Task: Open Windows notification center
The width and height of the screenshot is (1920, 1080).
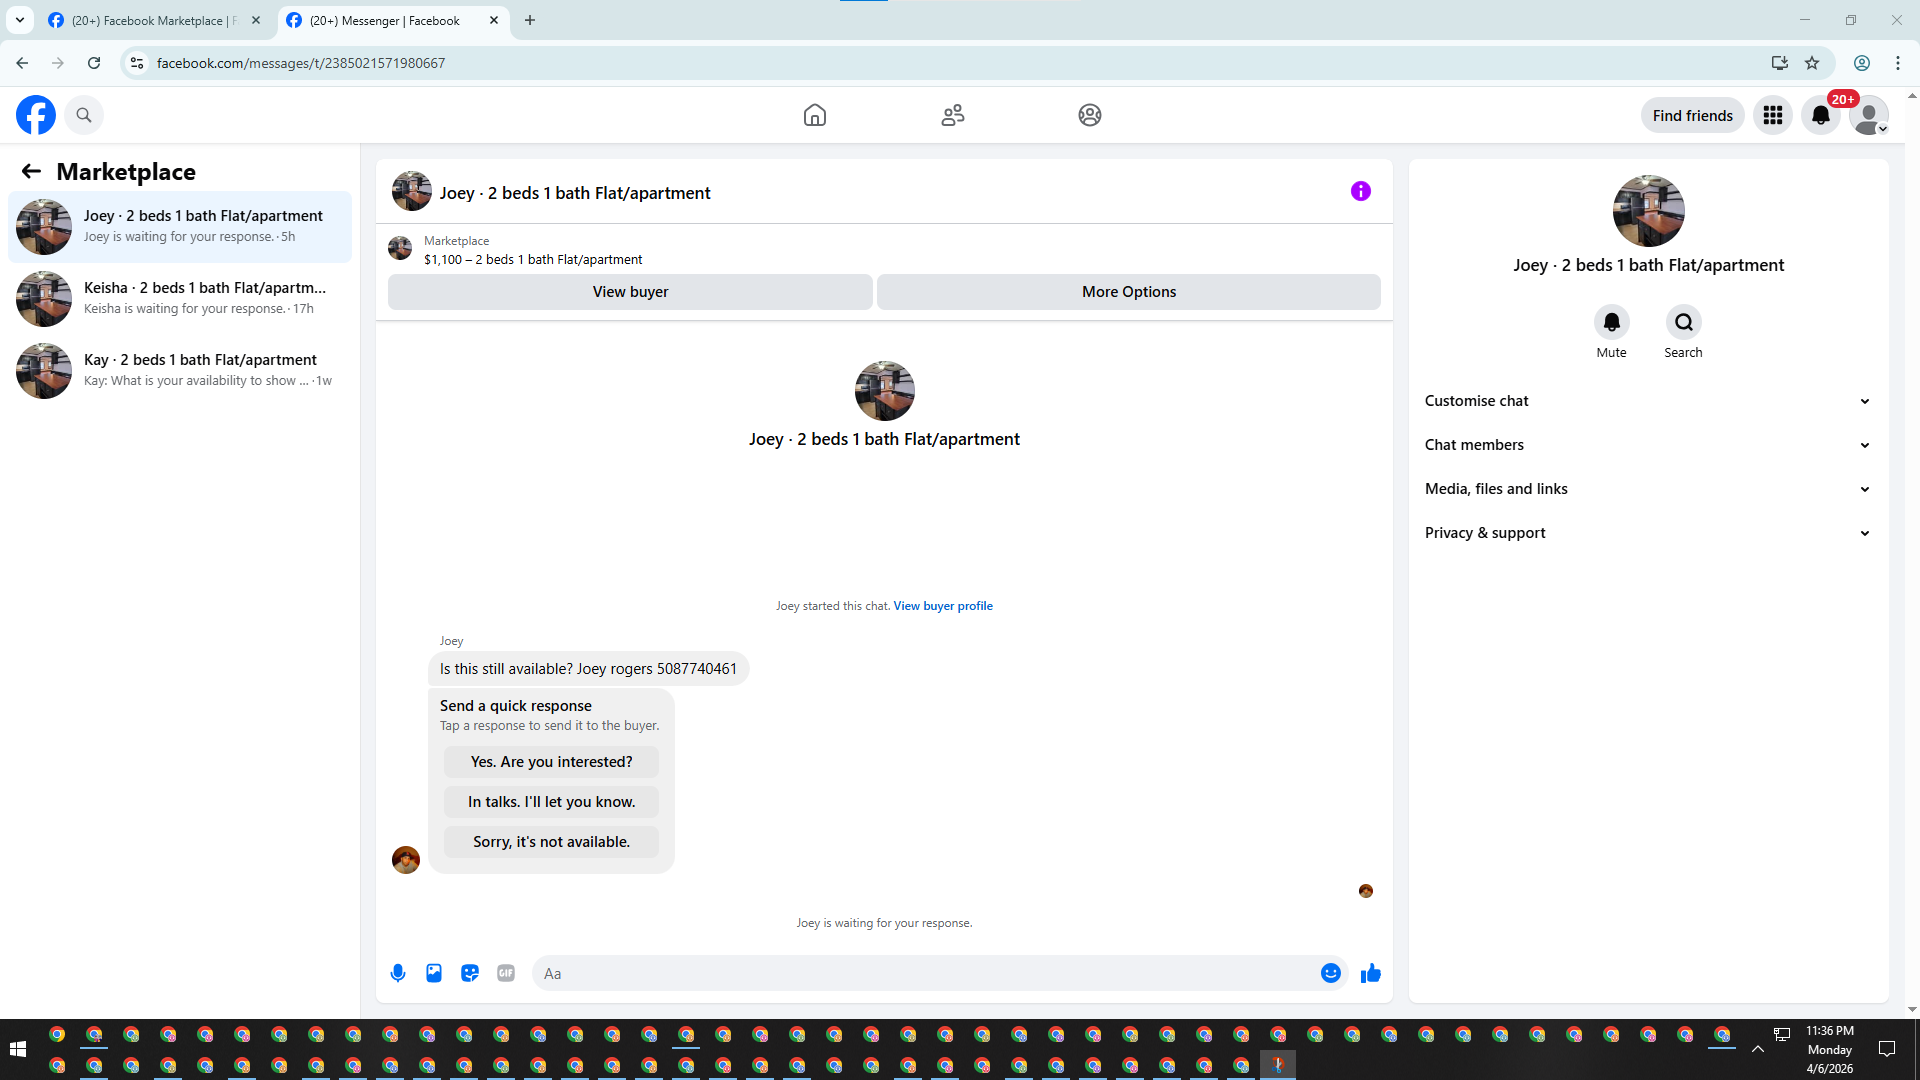Action: click(1887, 1049)
